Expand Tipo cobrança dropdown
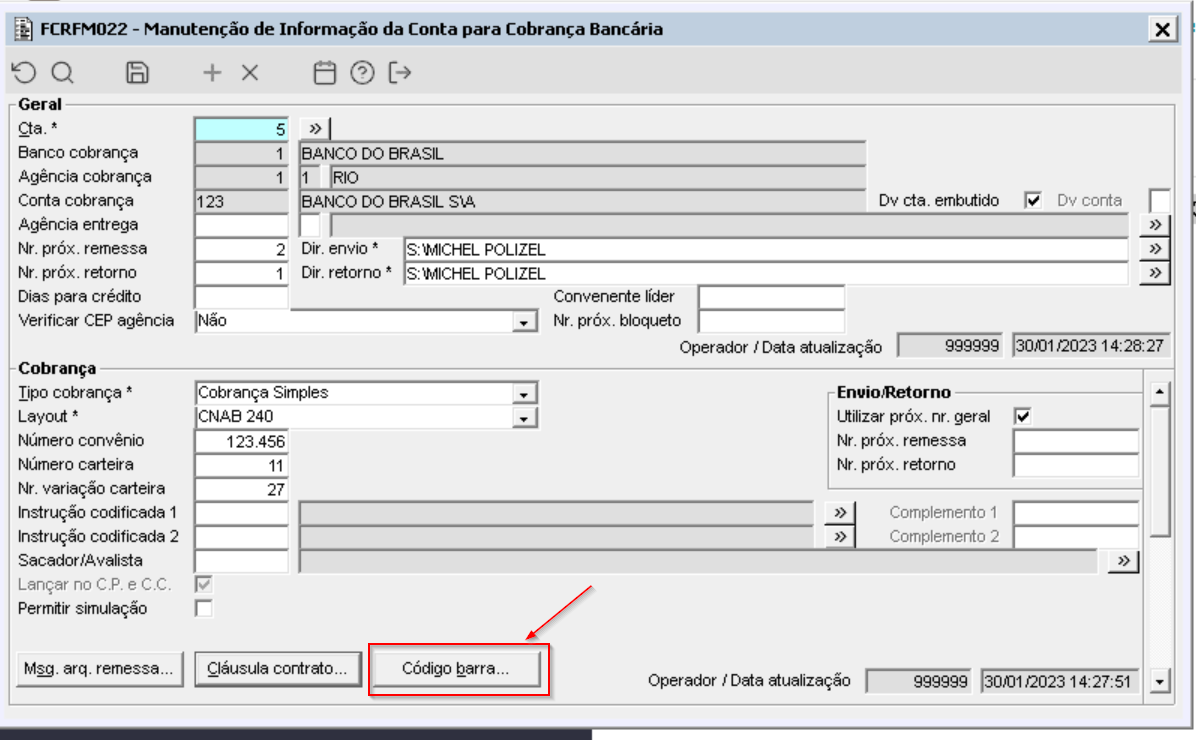 [x=524, y=394]
